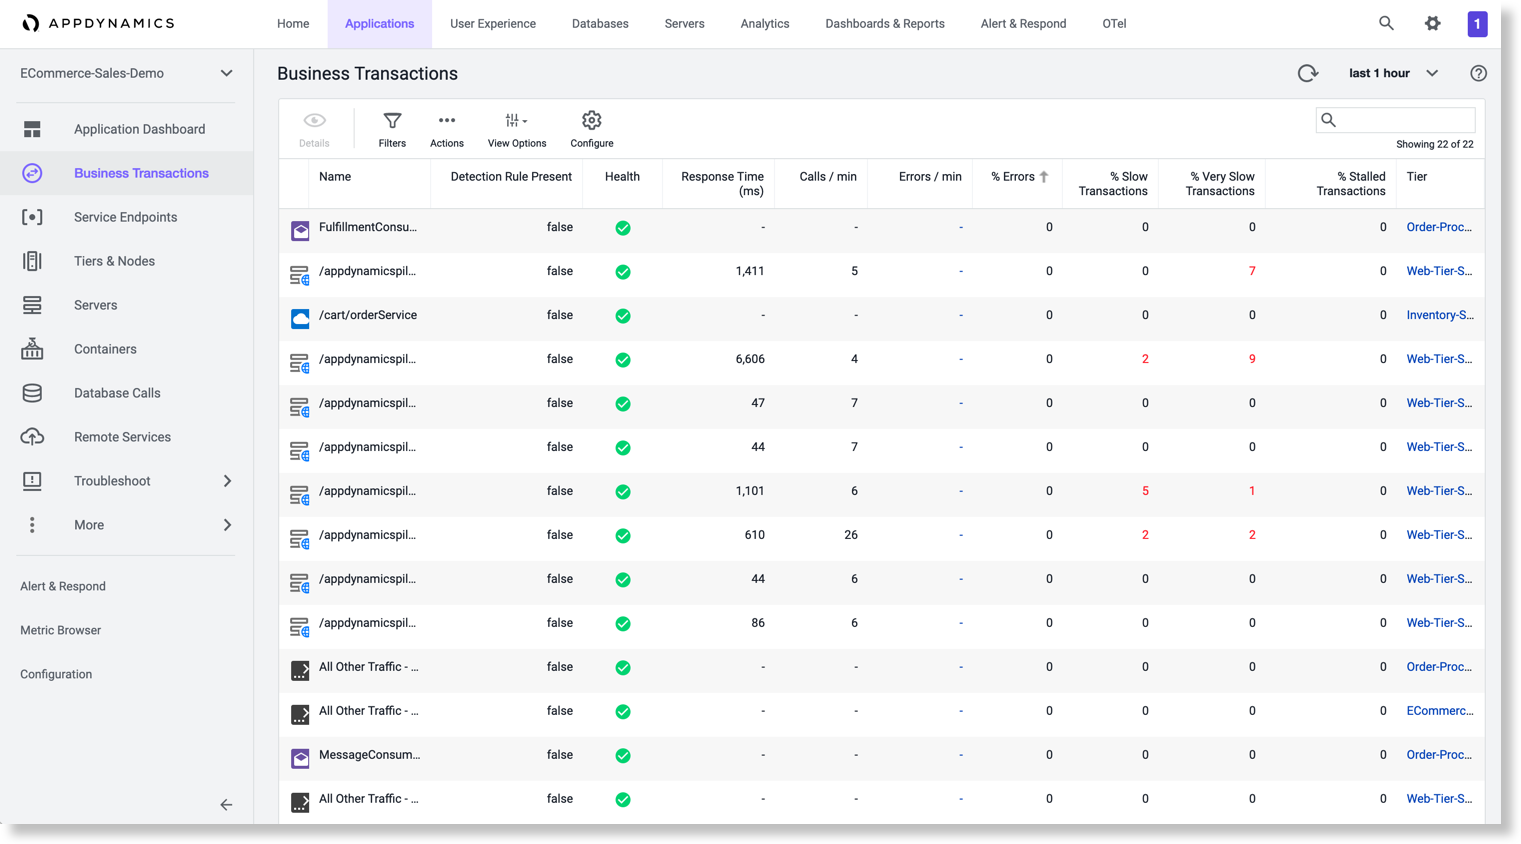The image size is (1521, 844).
Task: Click the Servers sidebar icon
Action: point(32,305)
